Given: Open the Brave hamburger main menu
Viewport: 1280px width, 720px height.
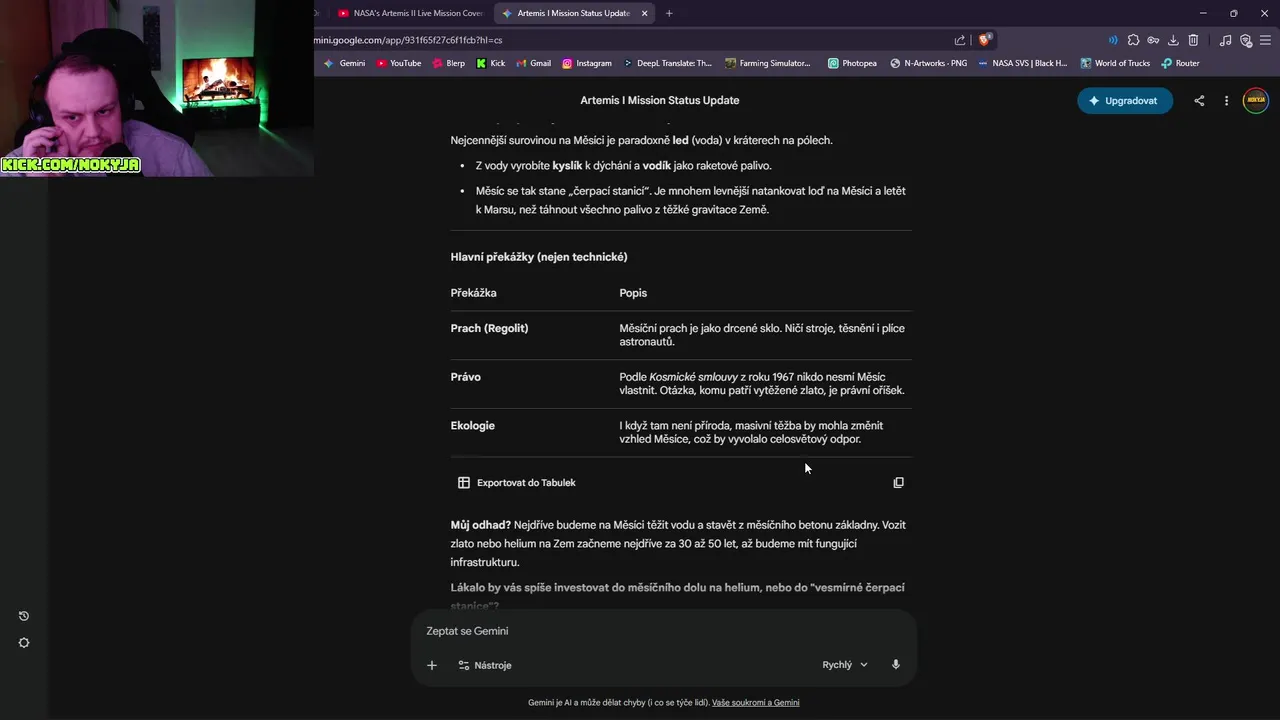Looking at the screenshot, I should [1265, 40].
